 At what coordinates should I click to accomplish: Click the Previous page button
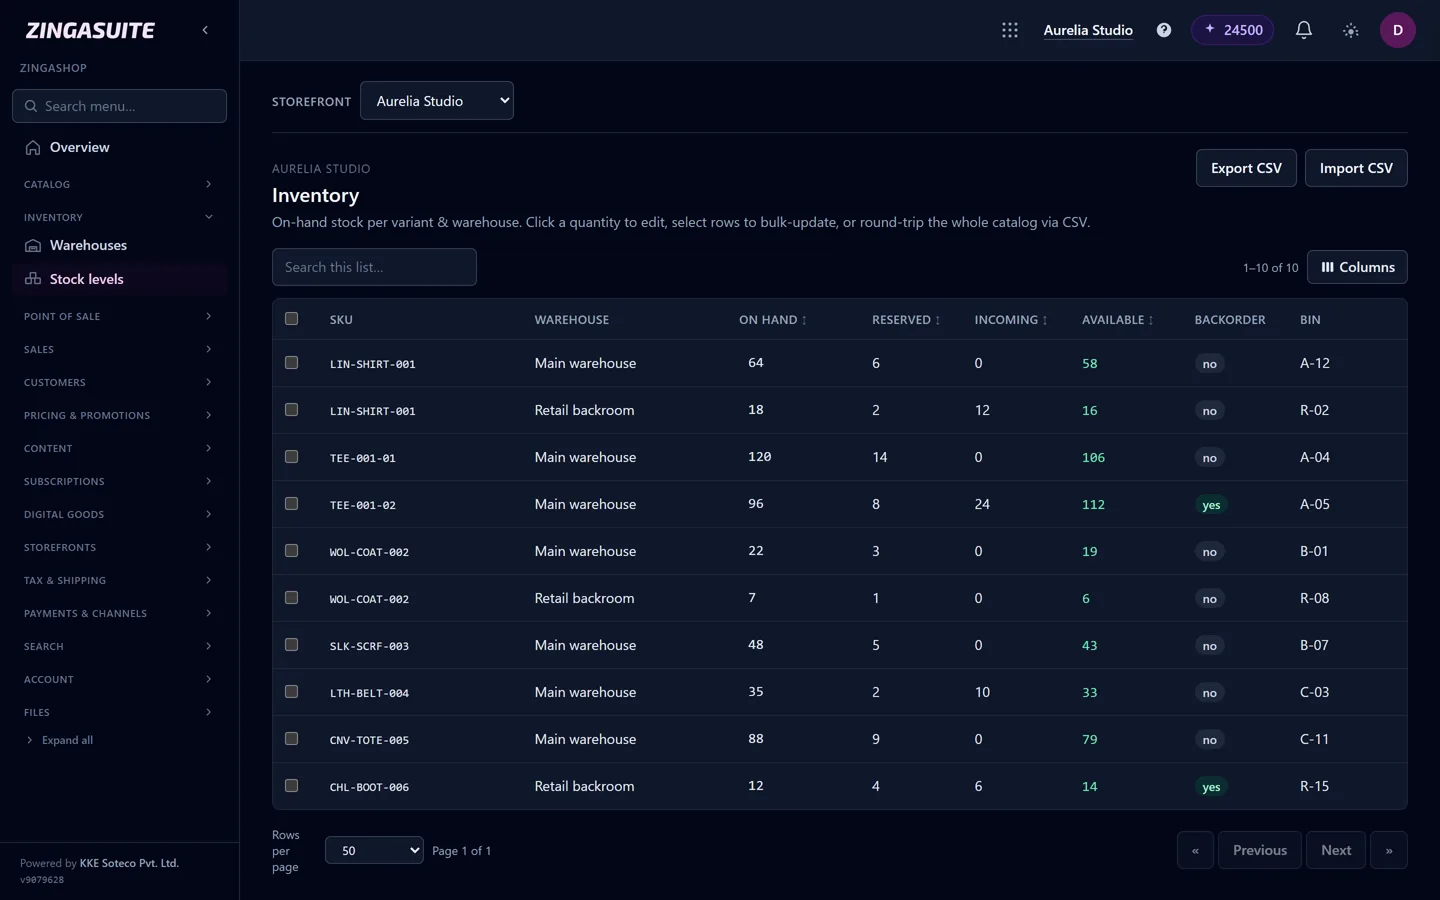(1260, 850)
